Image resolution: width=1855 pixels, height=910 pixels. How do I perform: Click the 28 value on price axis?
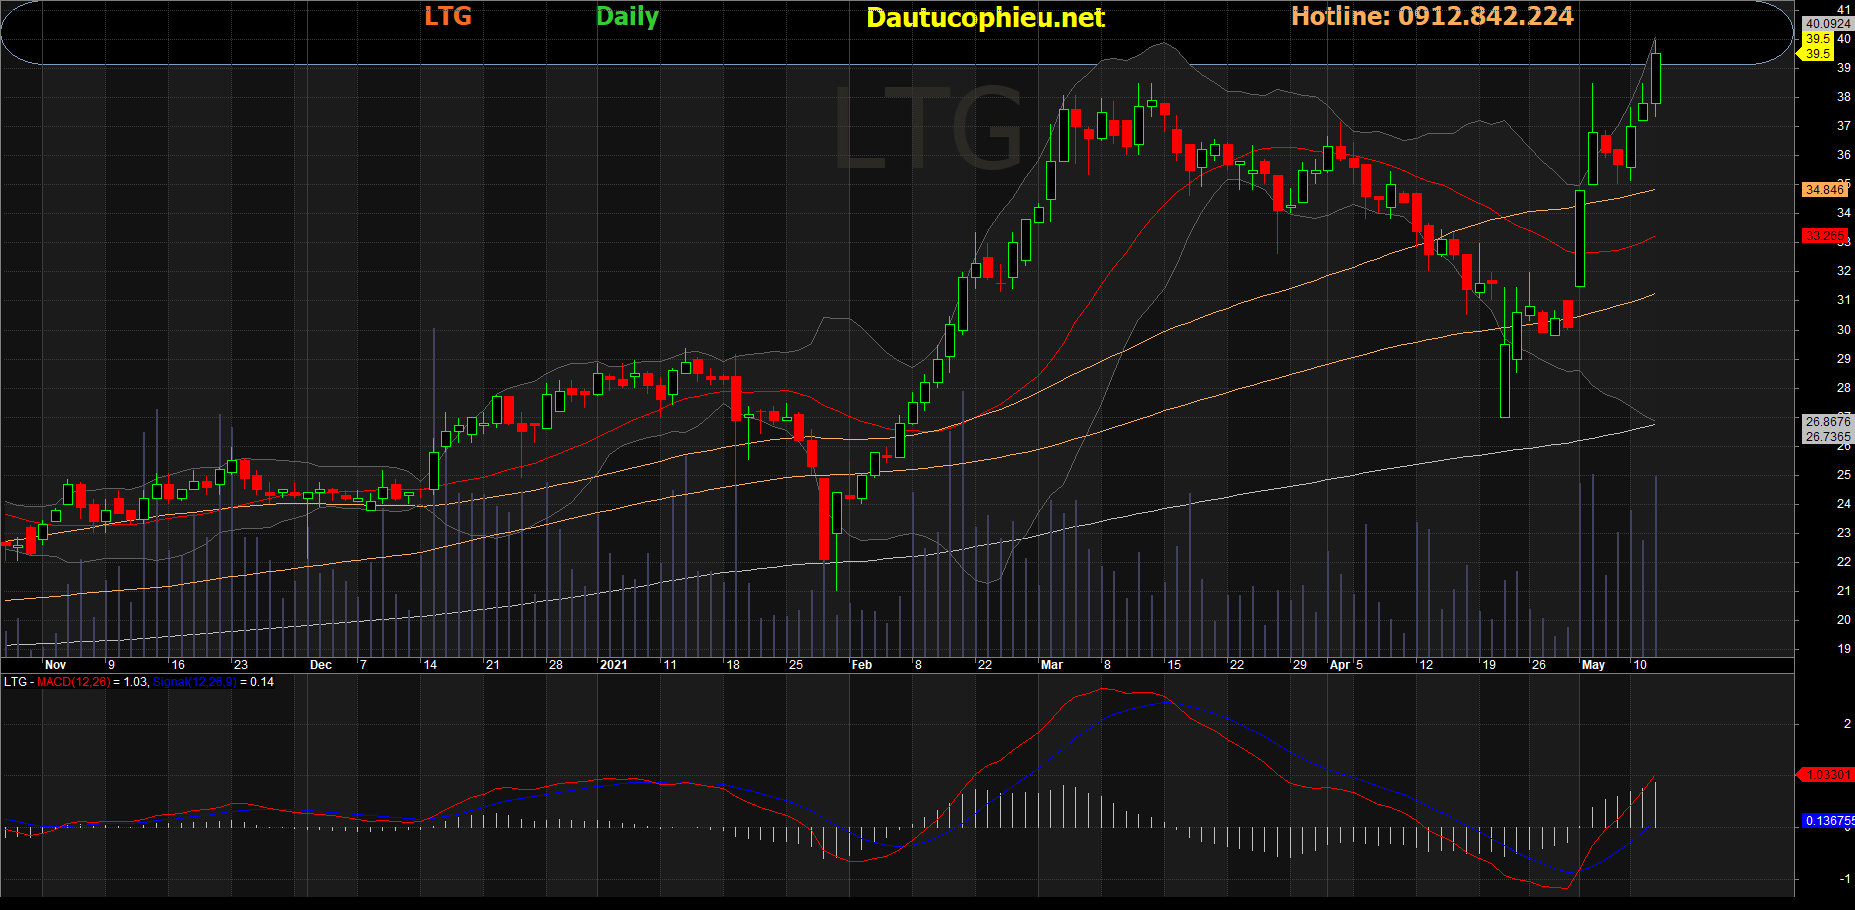(x=1843, y=388)
